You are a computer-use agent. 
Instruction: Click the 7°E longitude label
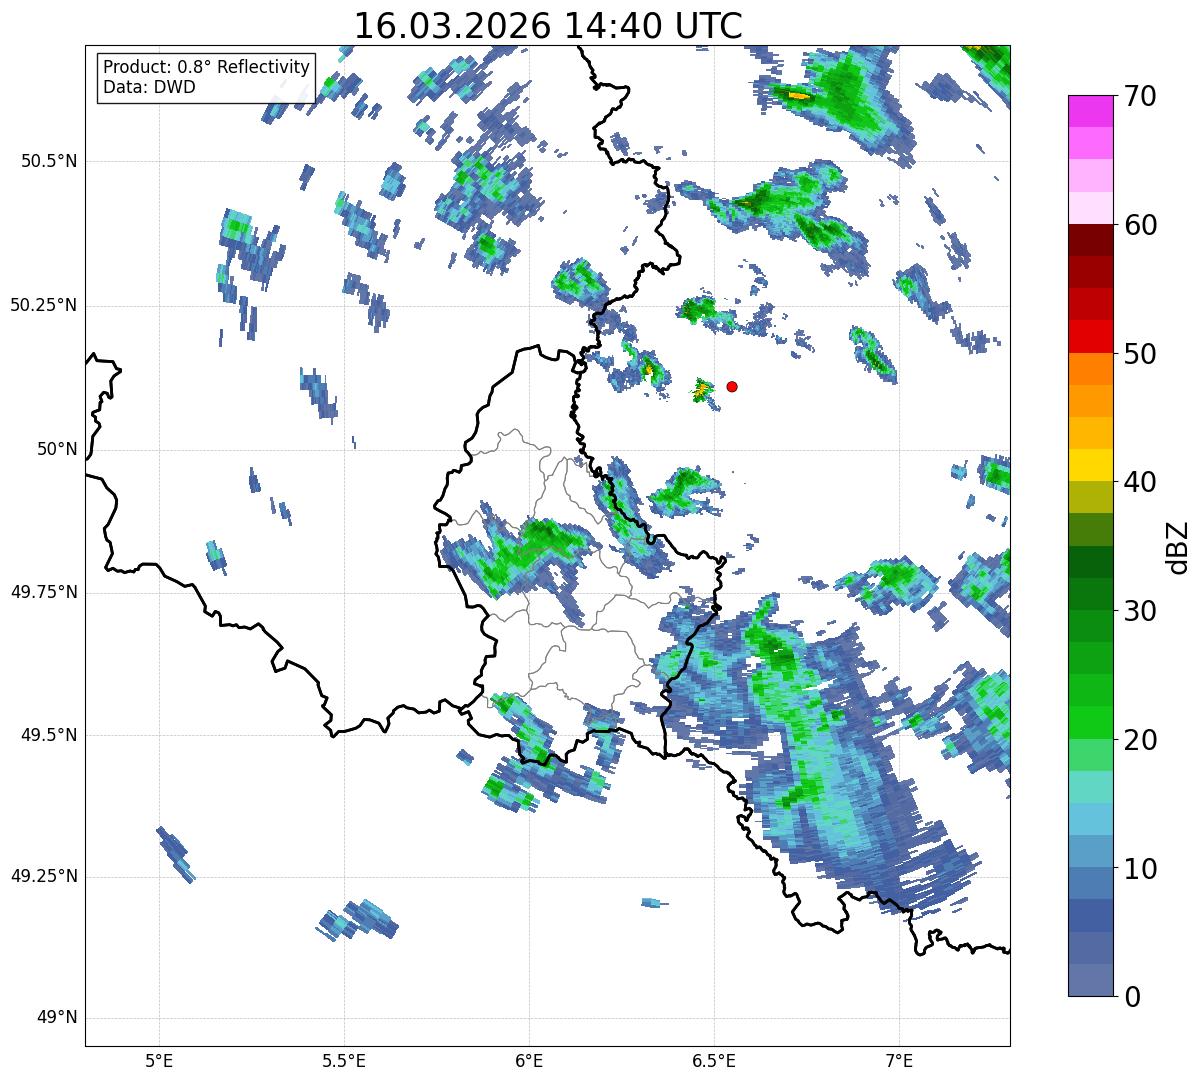coord(899,1060)
